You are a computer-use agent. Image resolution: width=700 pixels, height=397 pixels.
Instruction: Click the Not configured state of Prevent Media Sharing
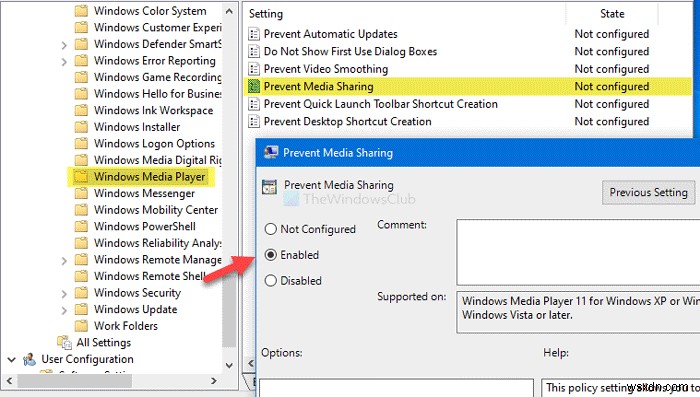click(612, 86)
